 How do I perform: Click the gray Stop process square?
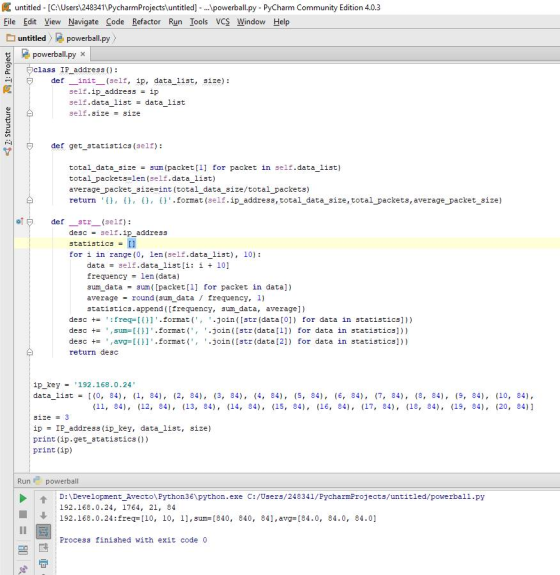pyautogui.click(x=23, y=514)
